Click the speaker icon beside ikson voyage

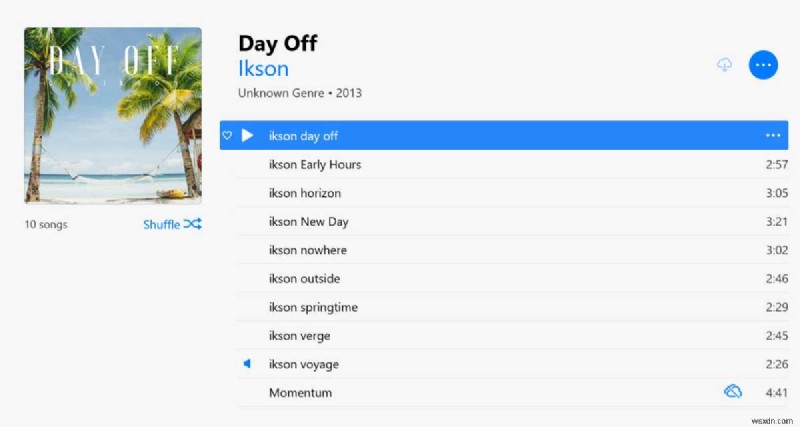coord(247,364)
